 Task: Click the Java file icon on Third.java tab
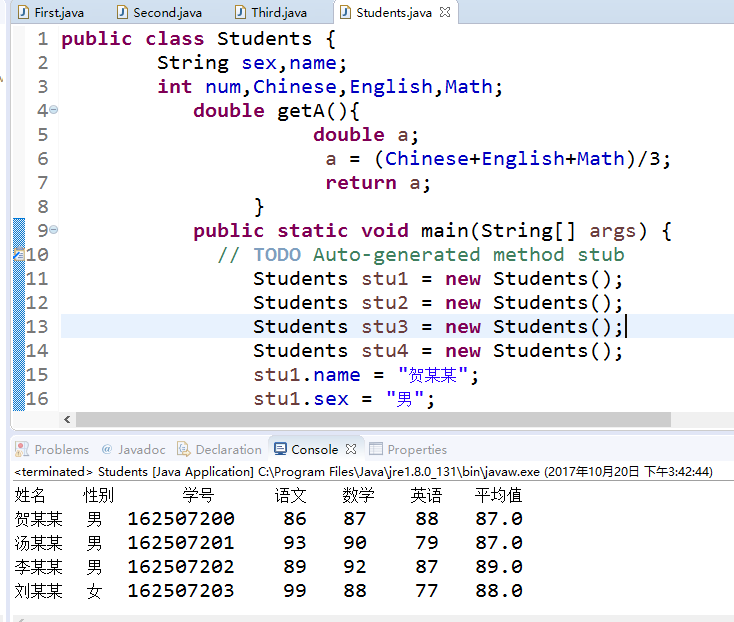pyautogui.click(x=240, y=12)
